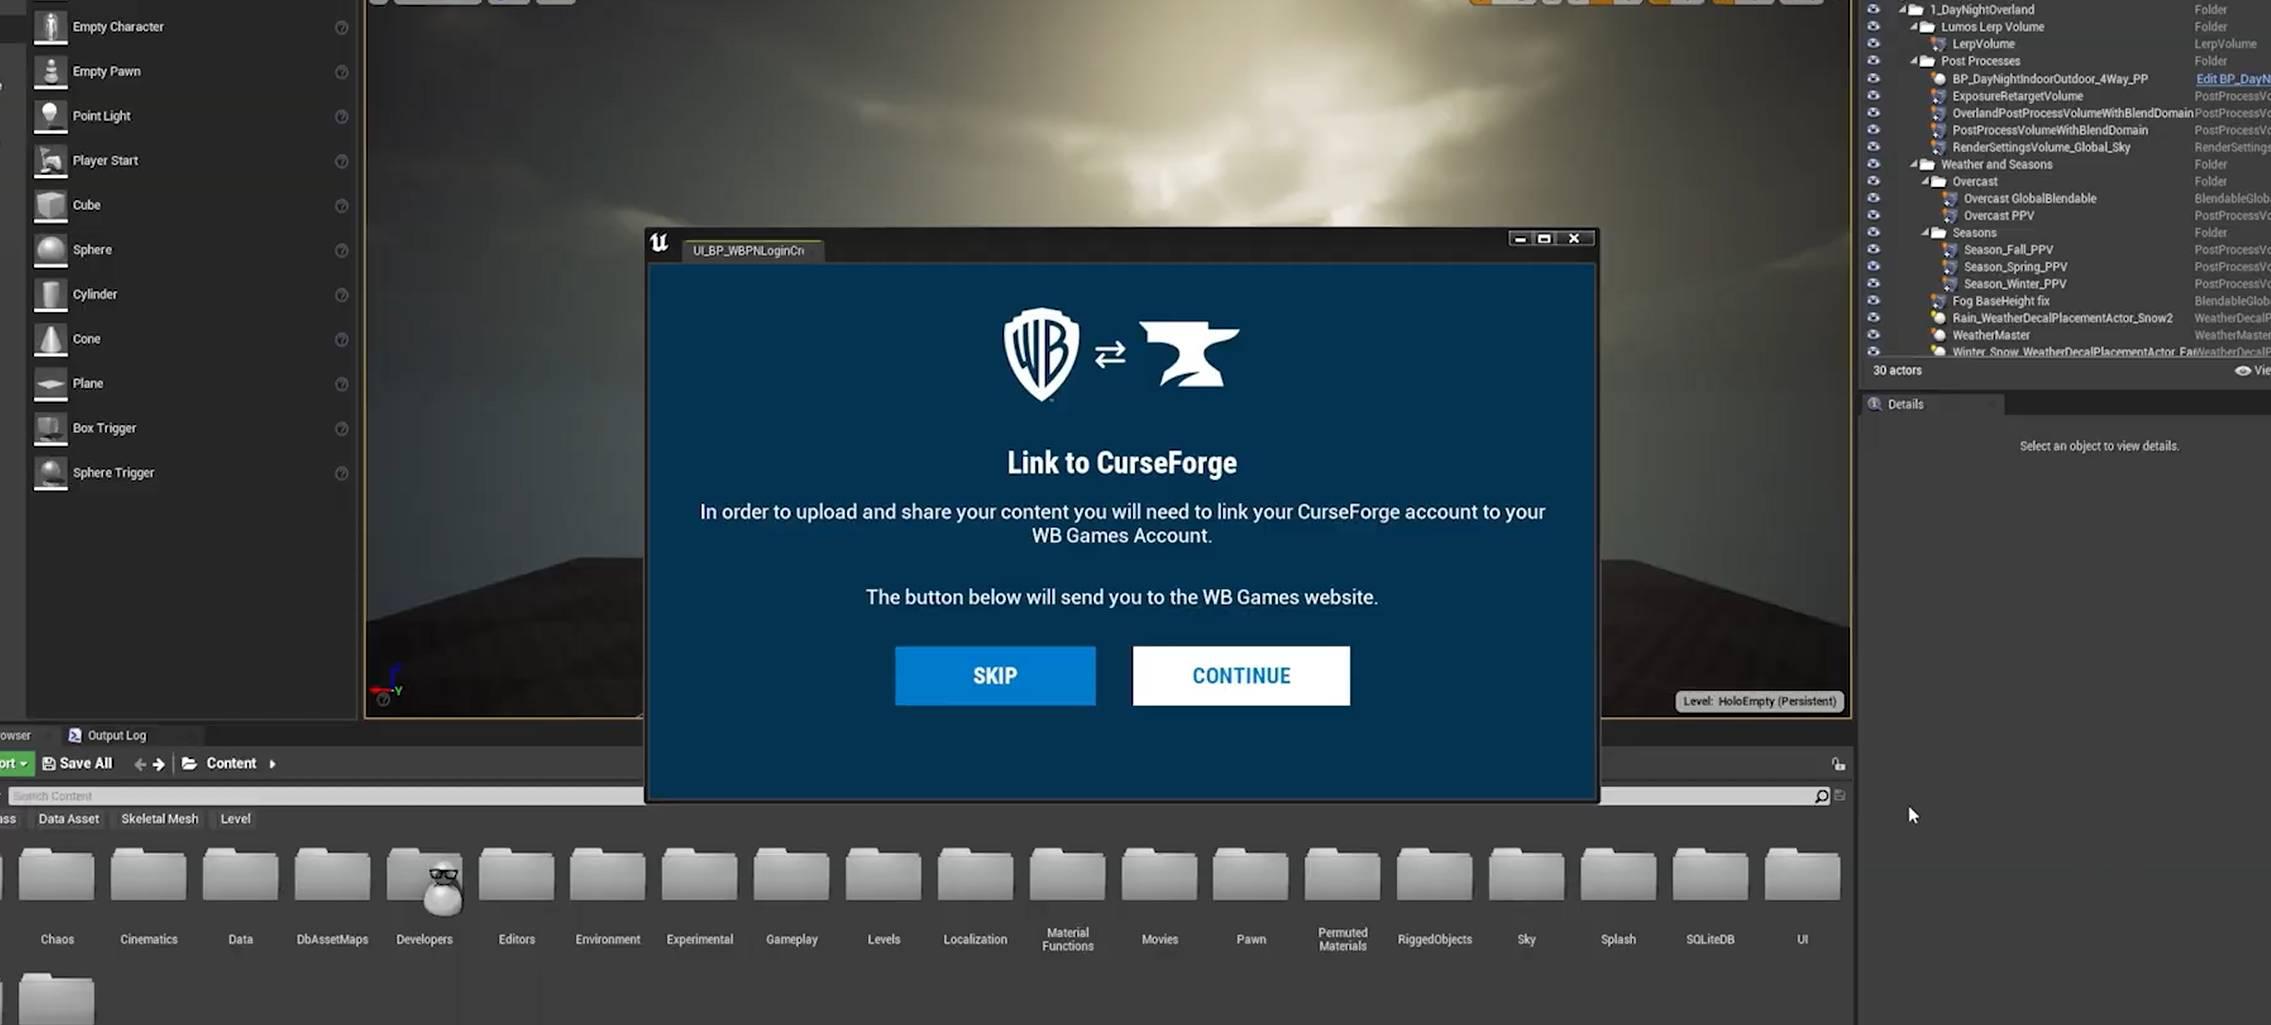Screen dimensions: 2271x1025
Task: Open the Developers folder
Action: point(424,880)
